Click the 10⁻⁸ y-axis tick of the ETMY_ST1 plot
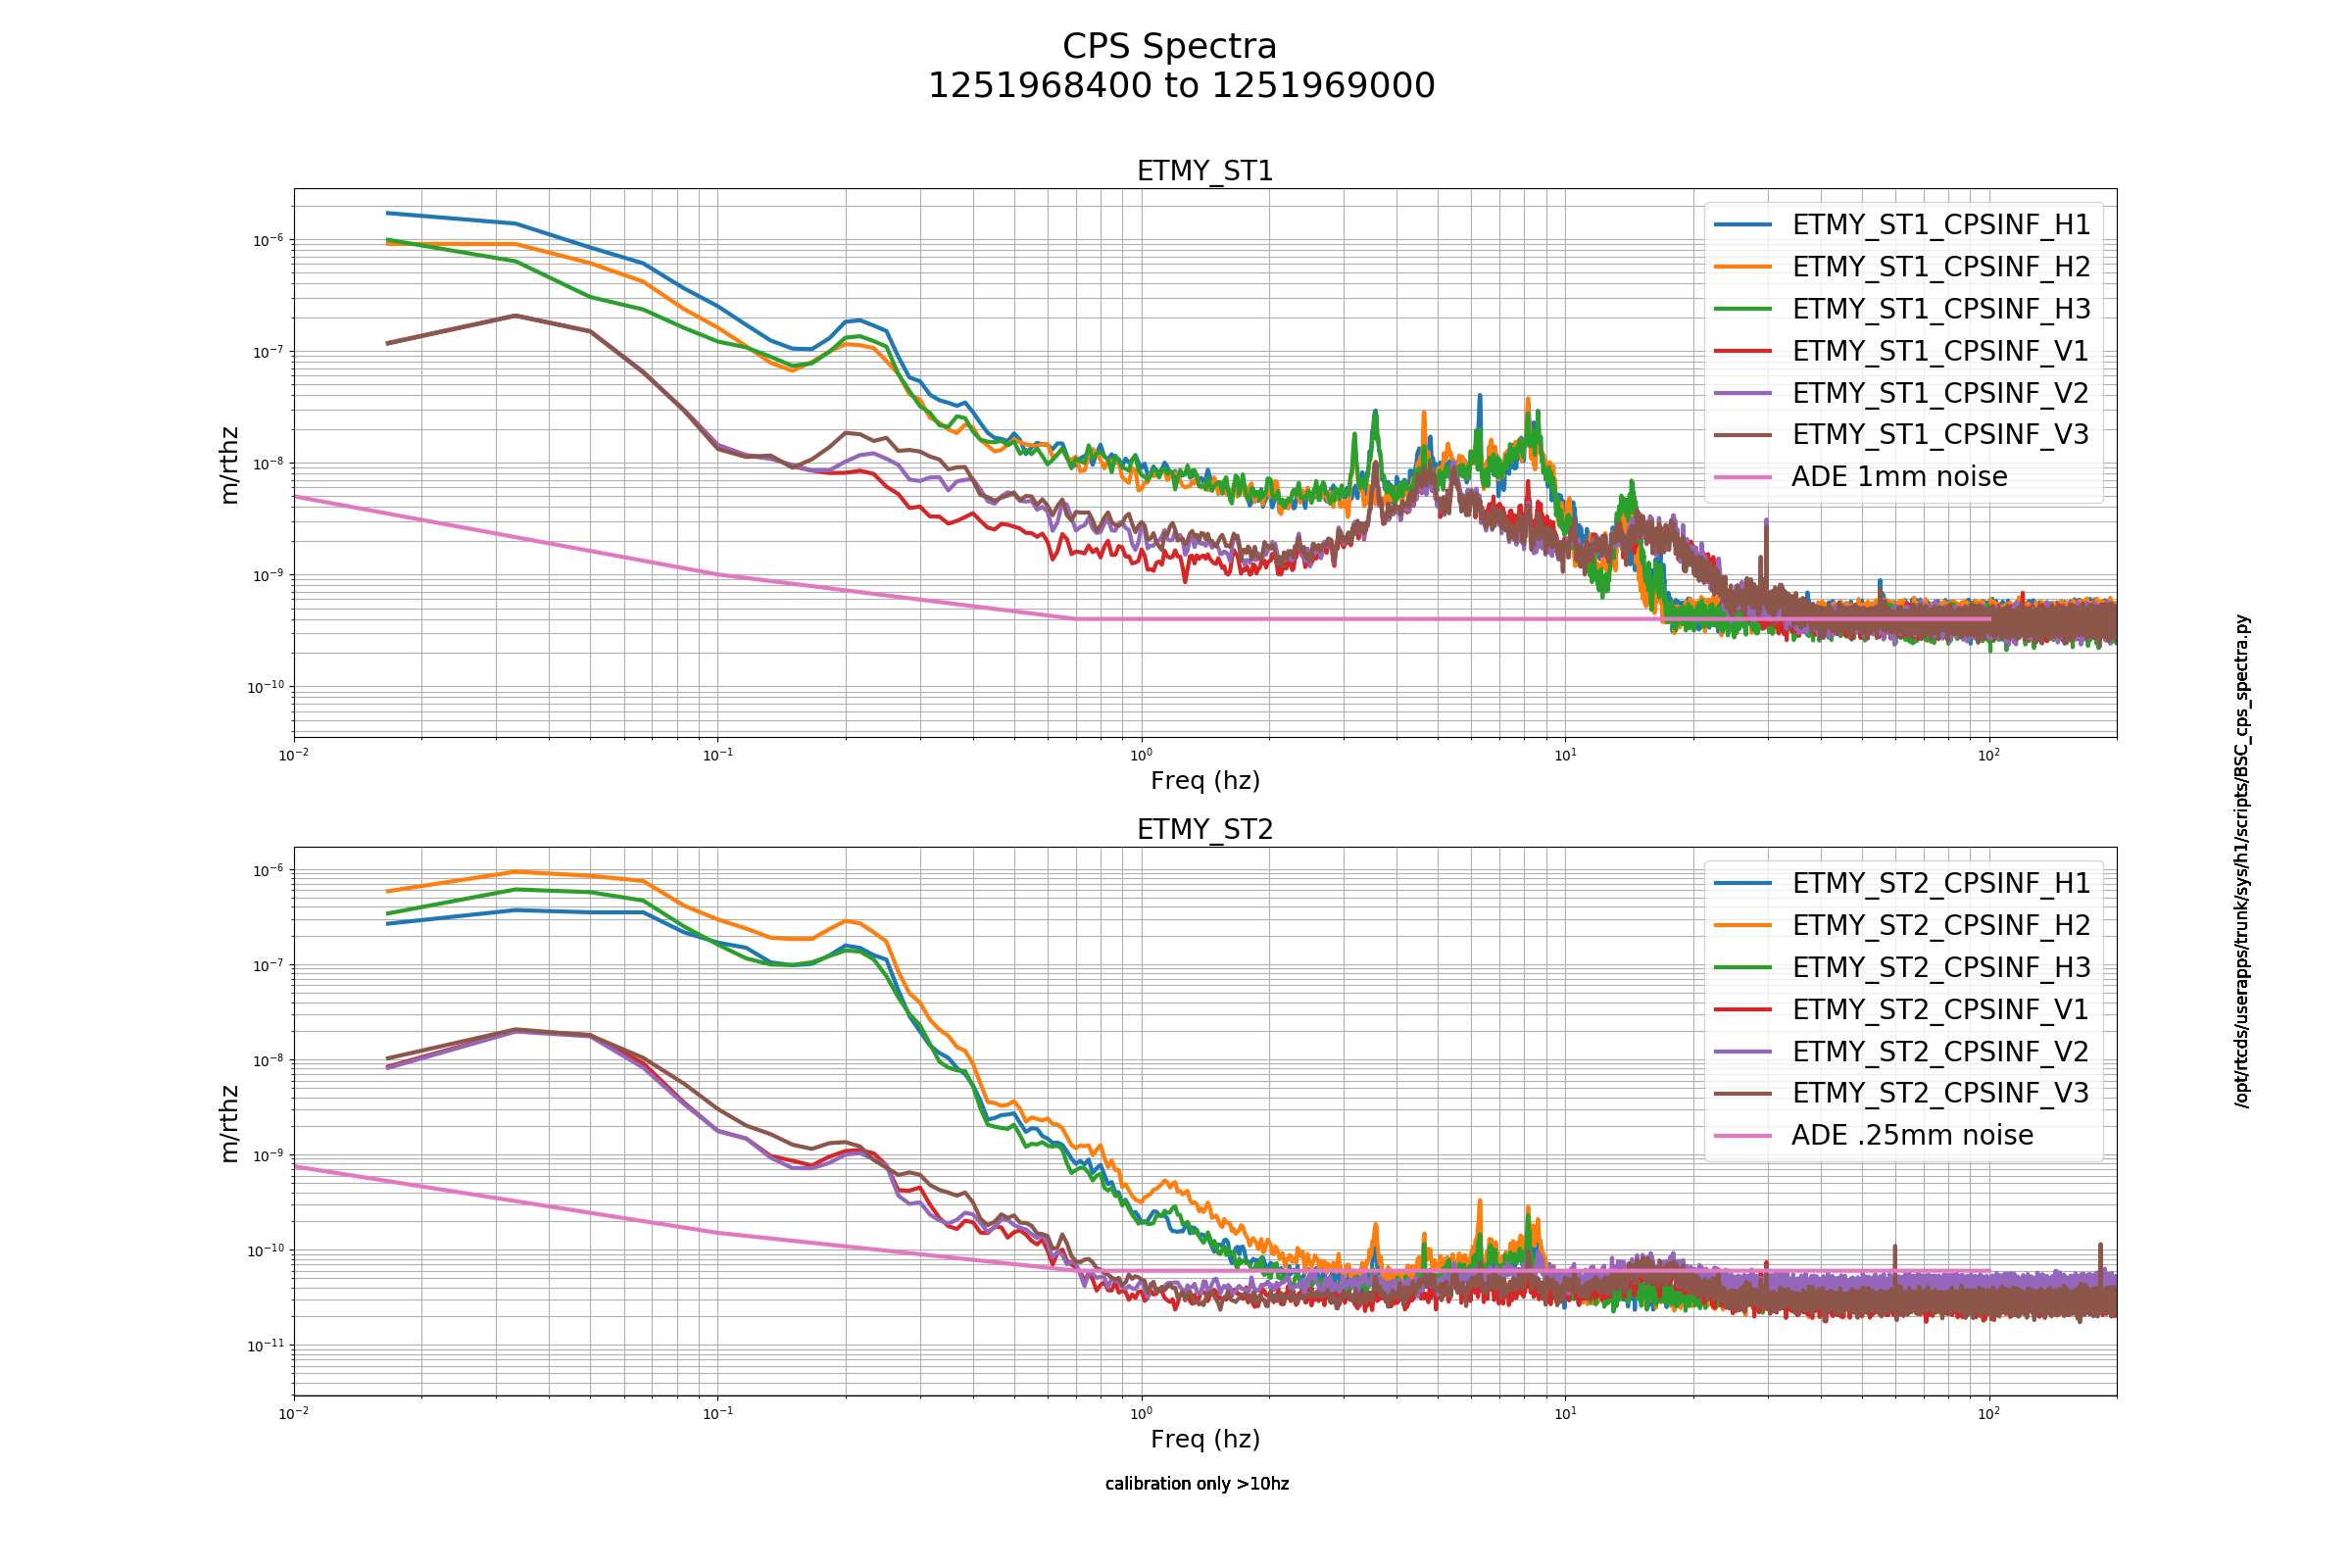Image resolution: width=2352 pixels, height=1568 pixels. [266, 464]
